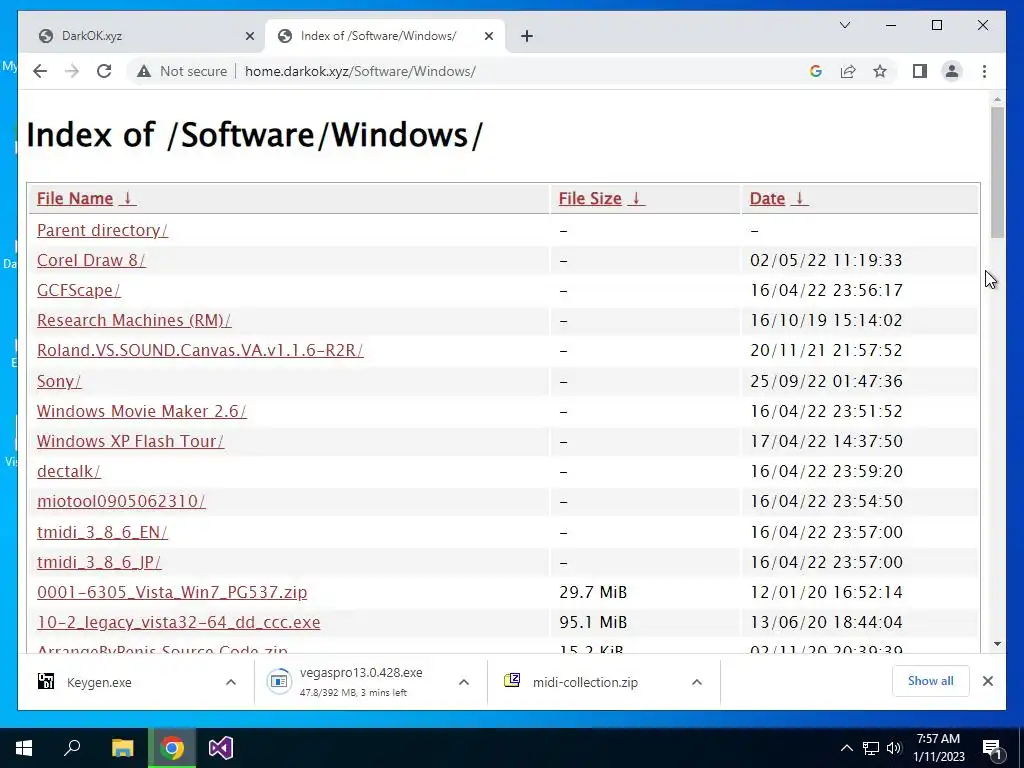
Task: Open Windows Start menu
Action: point(24,748)
